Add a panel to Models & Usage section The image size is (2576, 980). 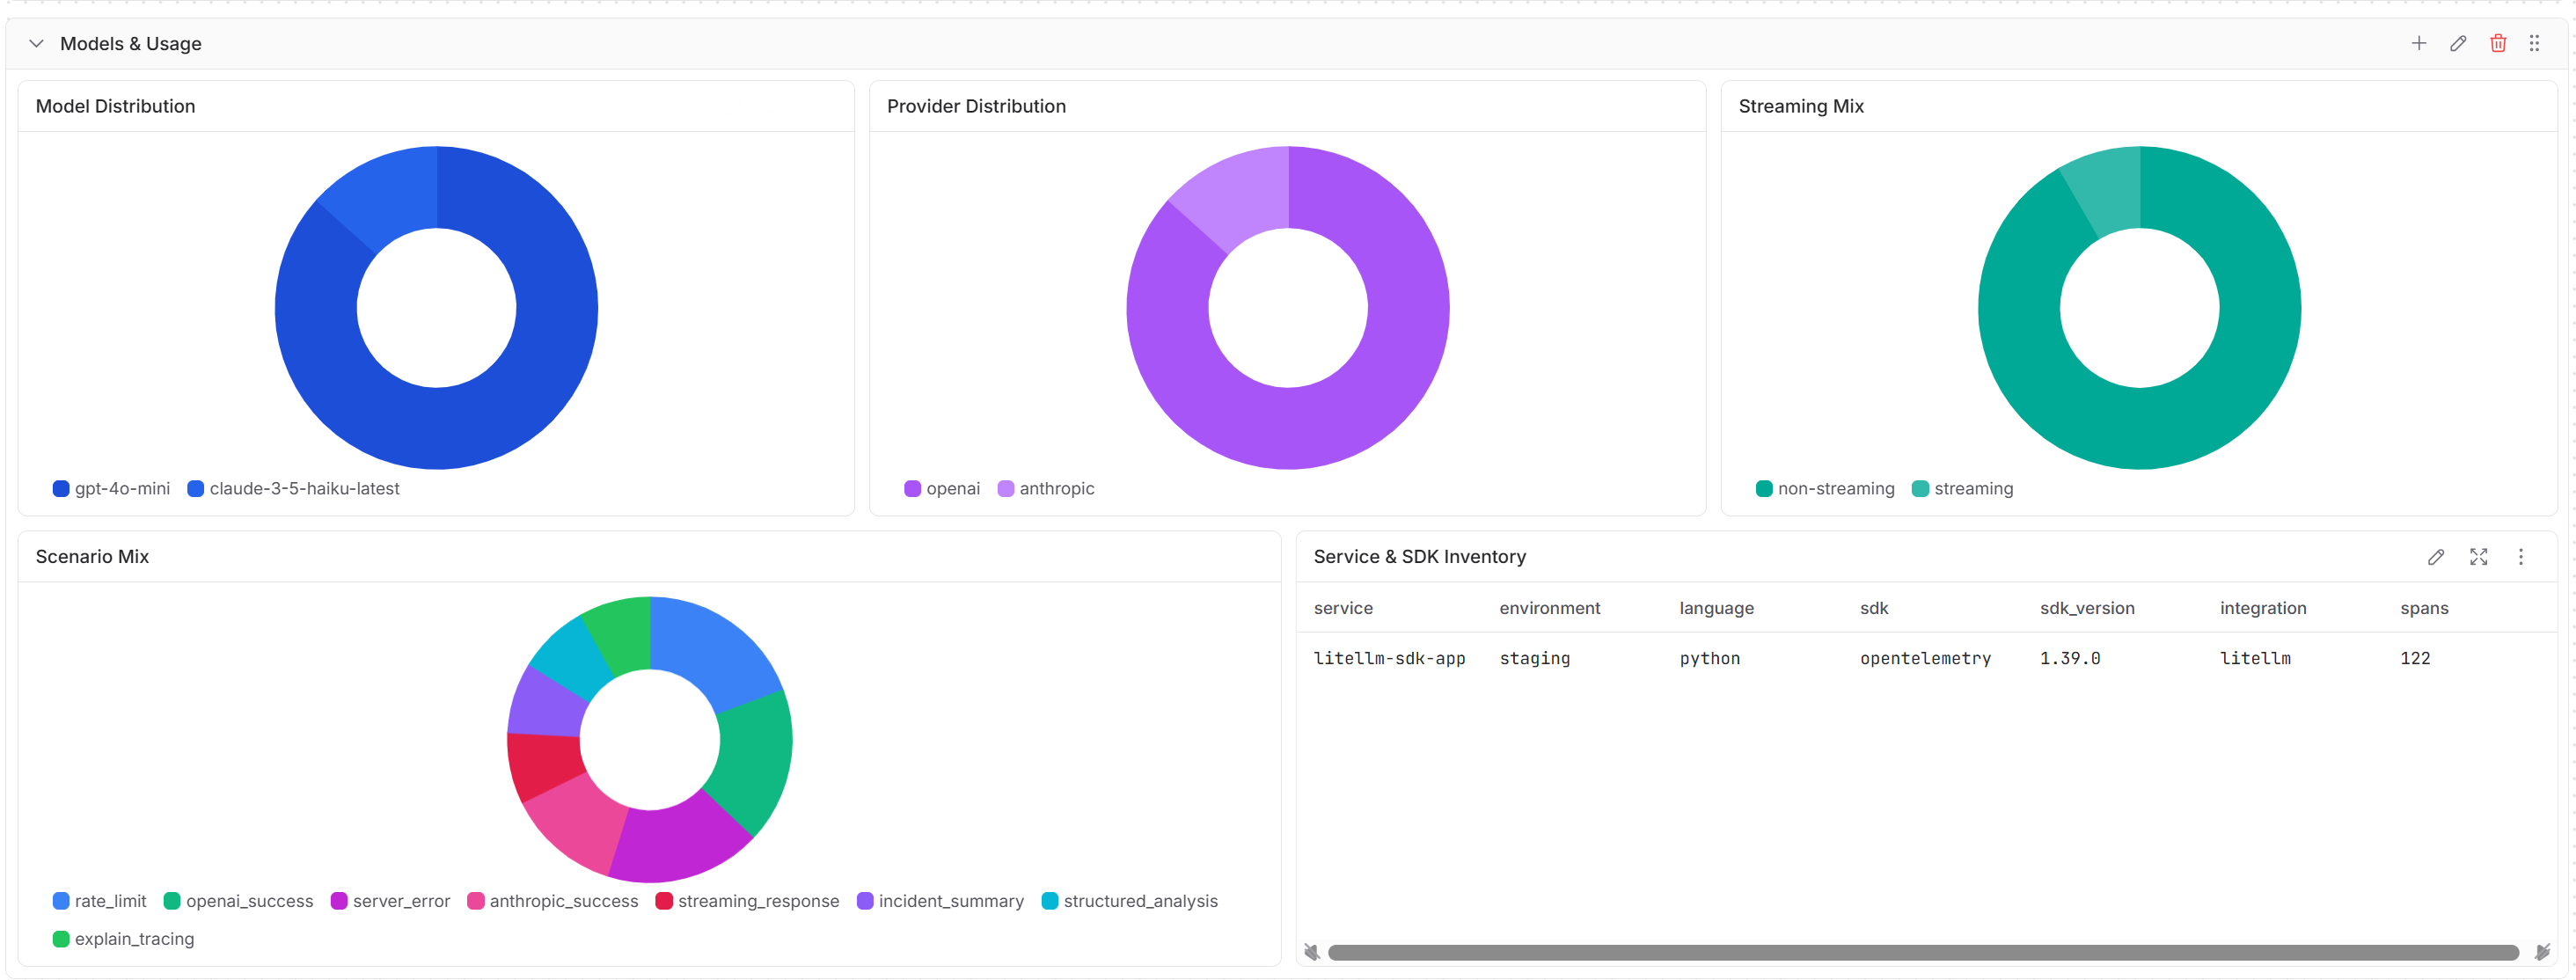coord(2418,43)
